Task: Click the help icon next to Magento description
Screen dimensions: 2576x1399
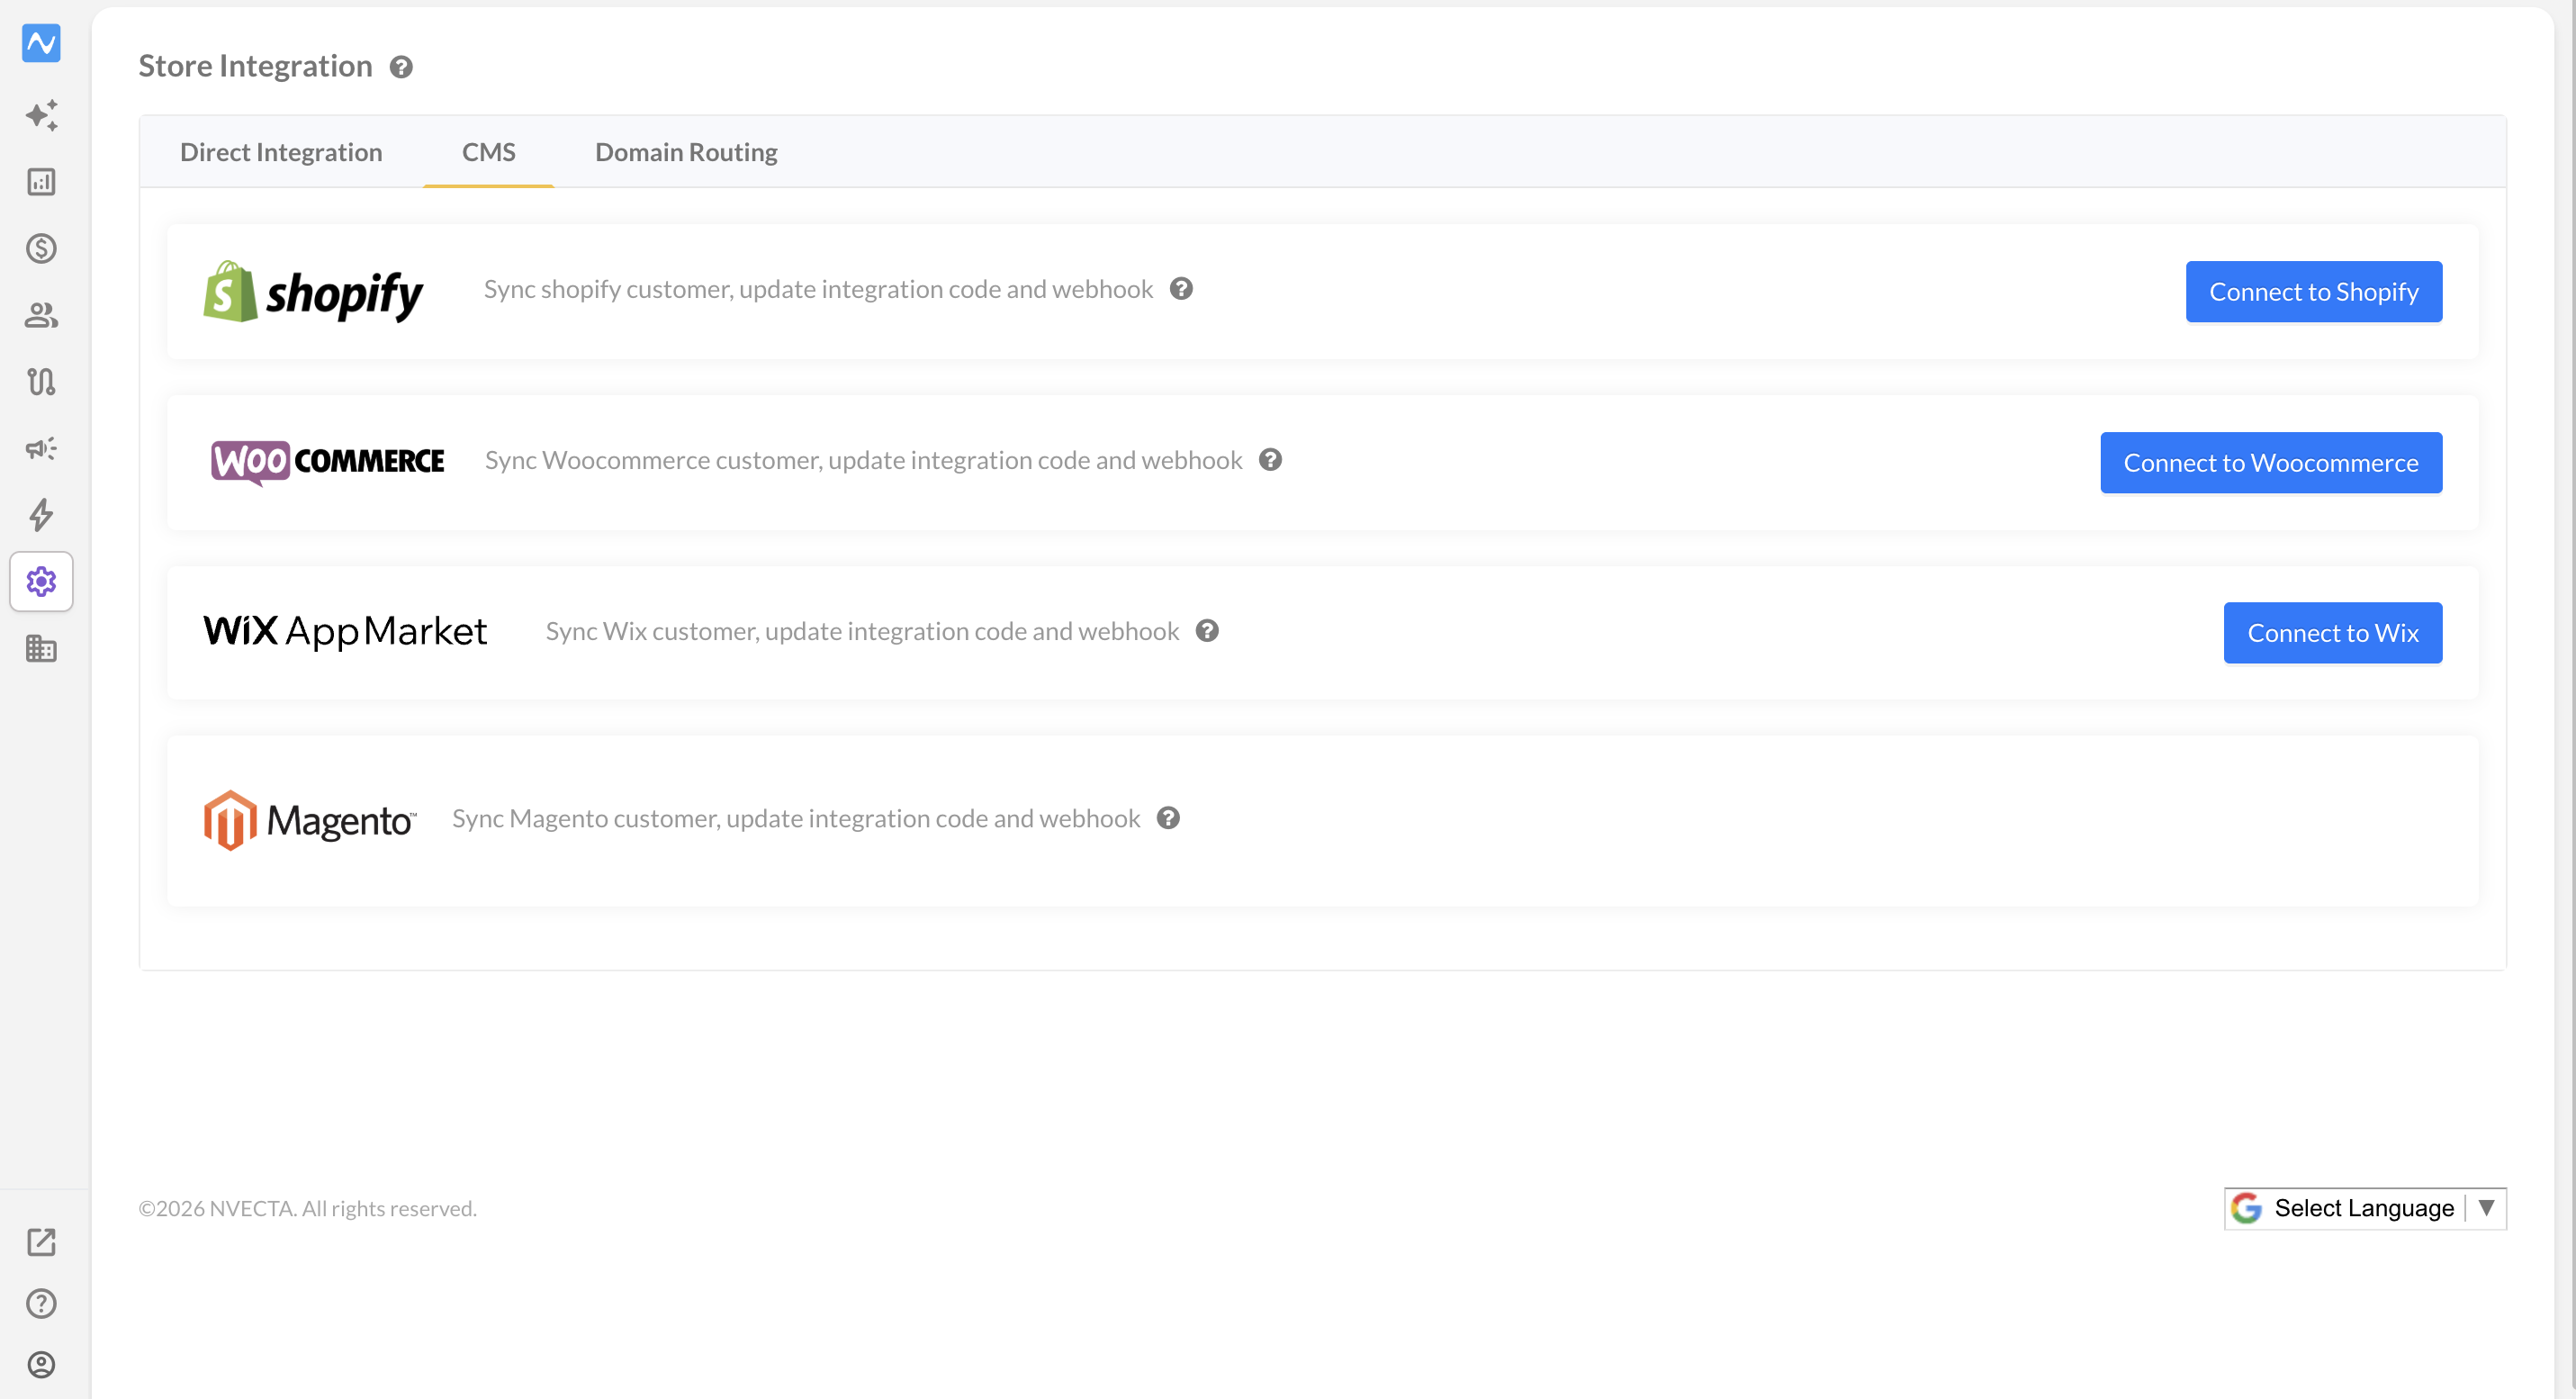Action: tap(1168, 818)
